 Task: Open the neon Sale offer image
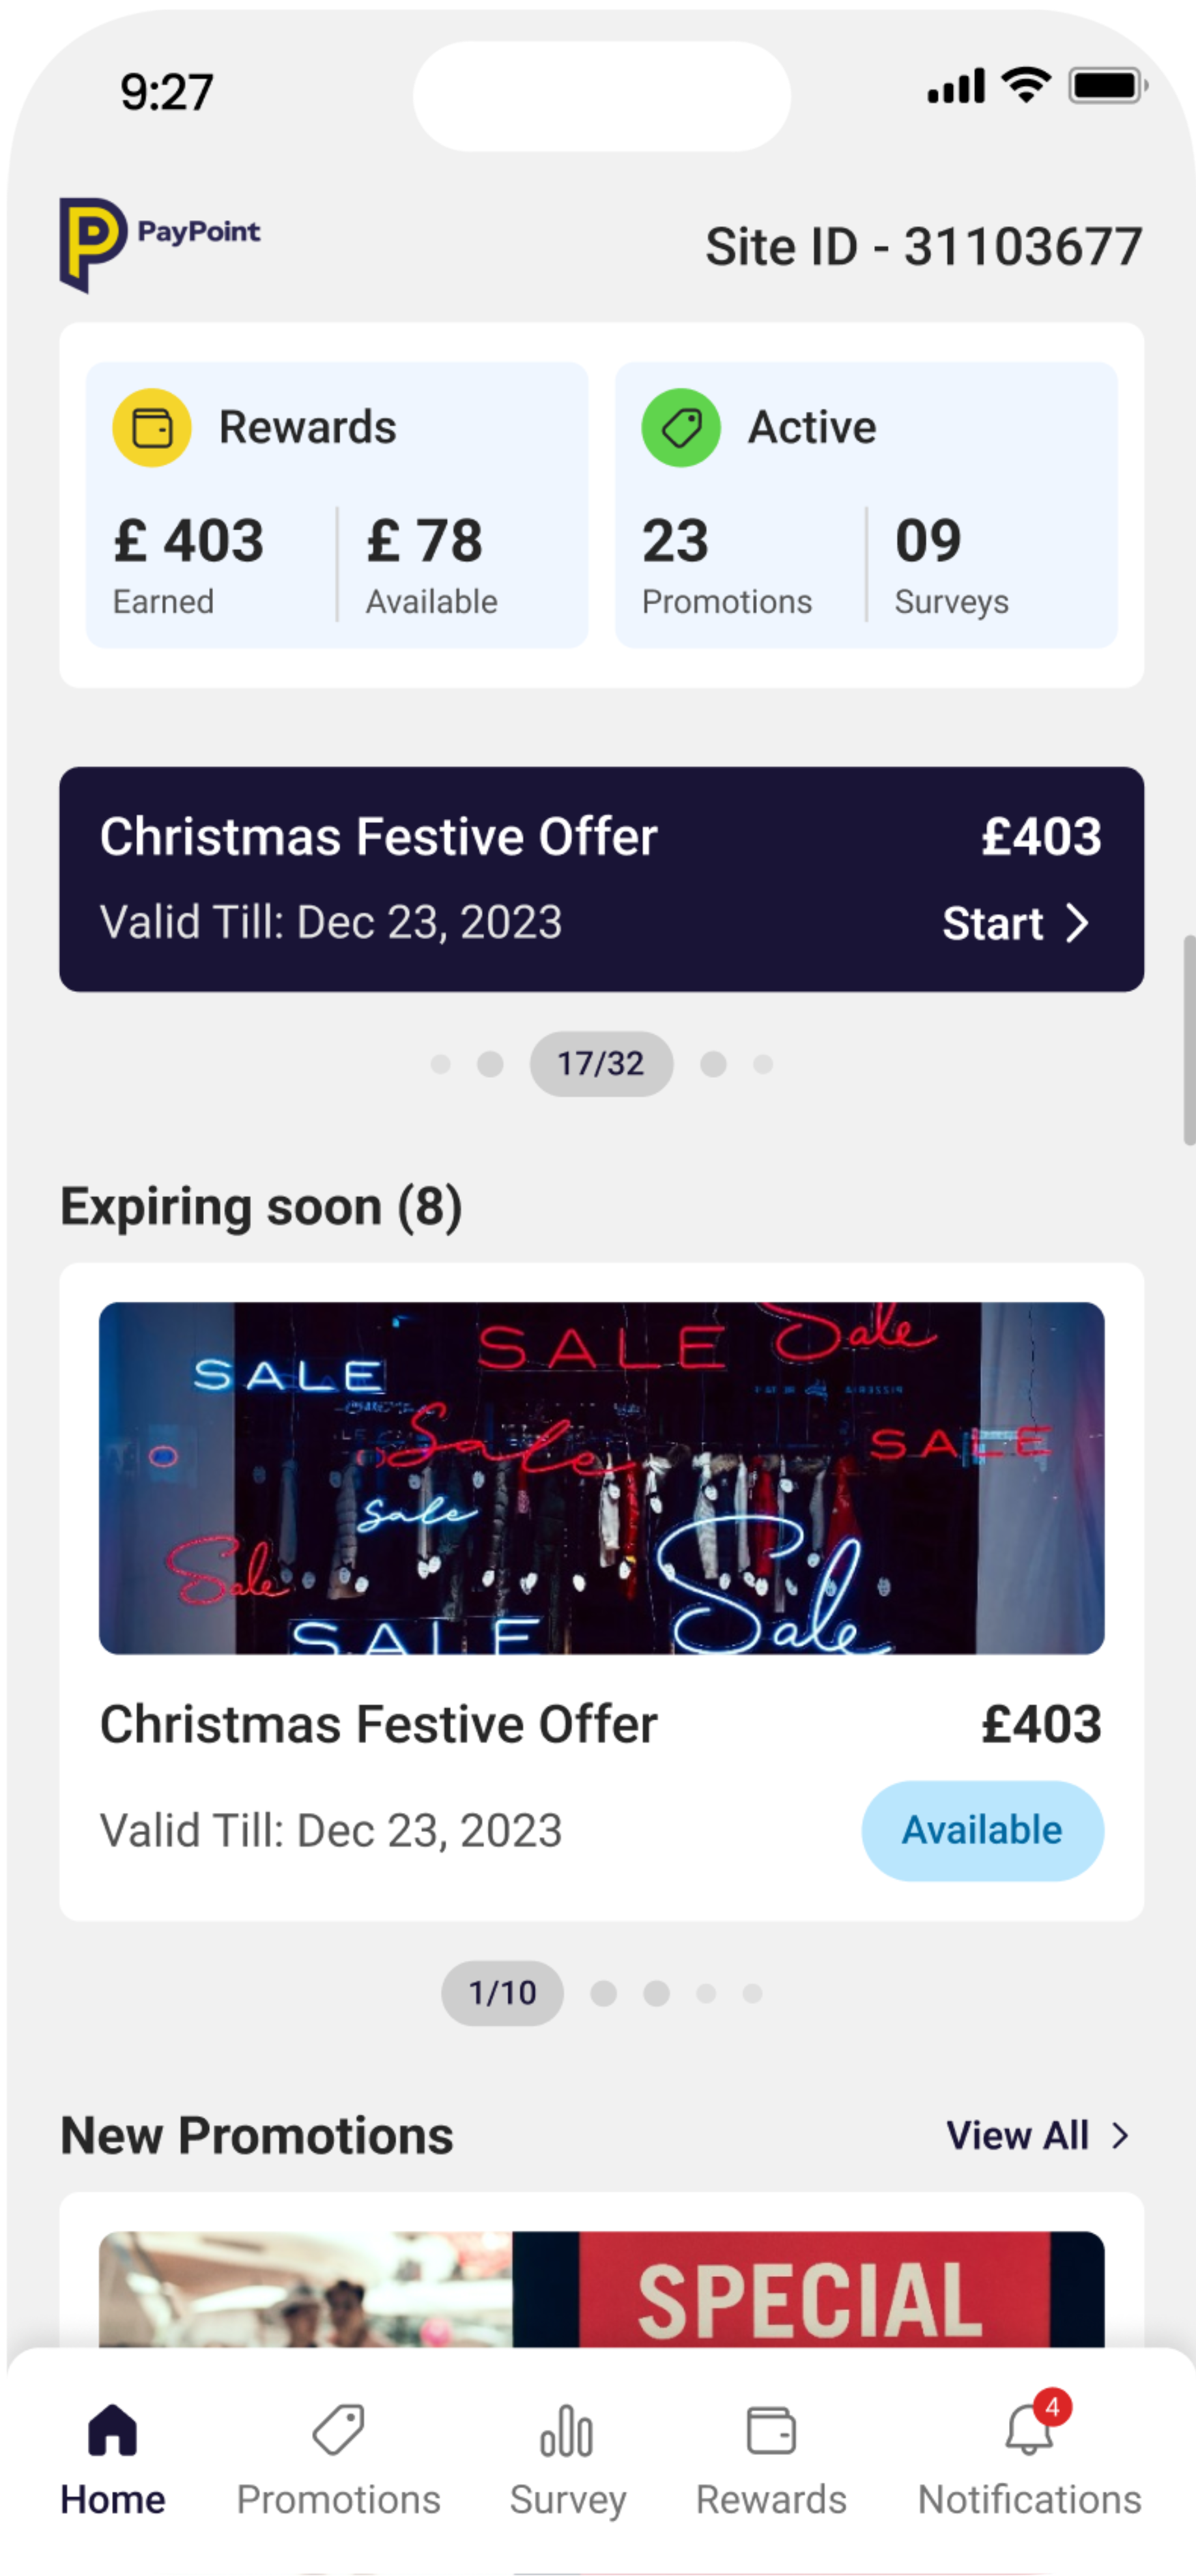601,1478
